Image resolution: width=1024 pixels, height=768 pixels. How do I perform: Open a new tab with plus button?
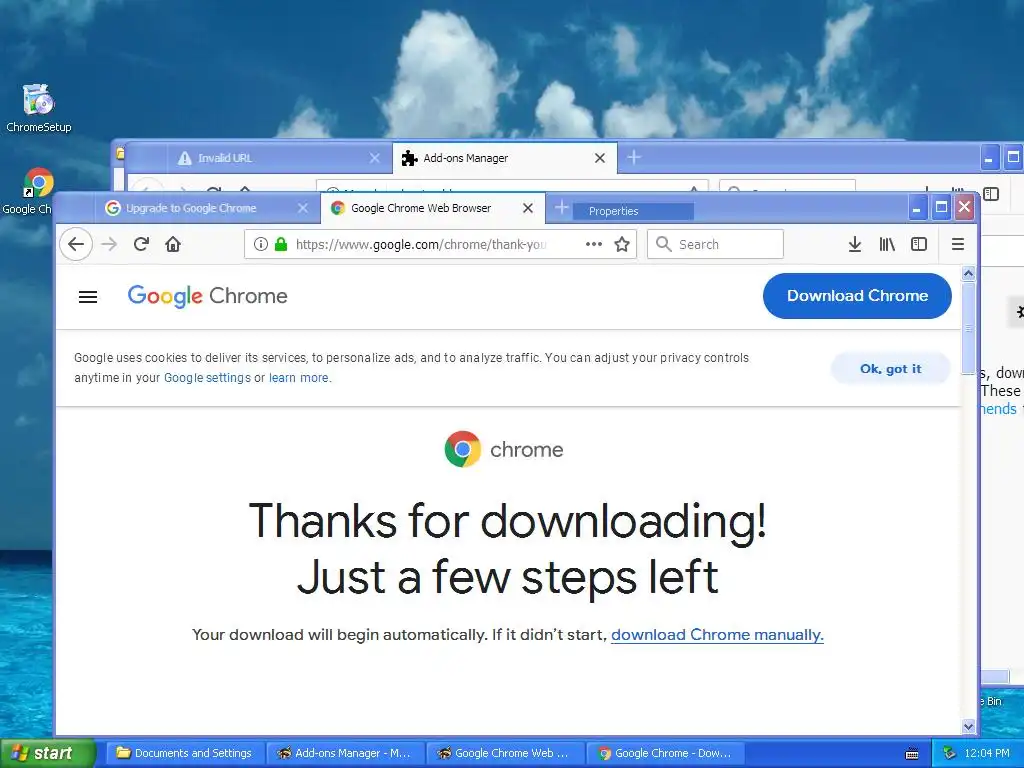click(x=561, y=208)
